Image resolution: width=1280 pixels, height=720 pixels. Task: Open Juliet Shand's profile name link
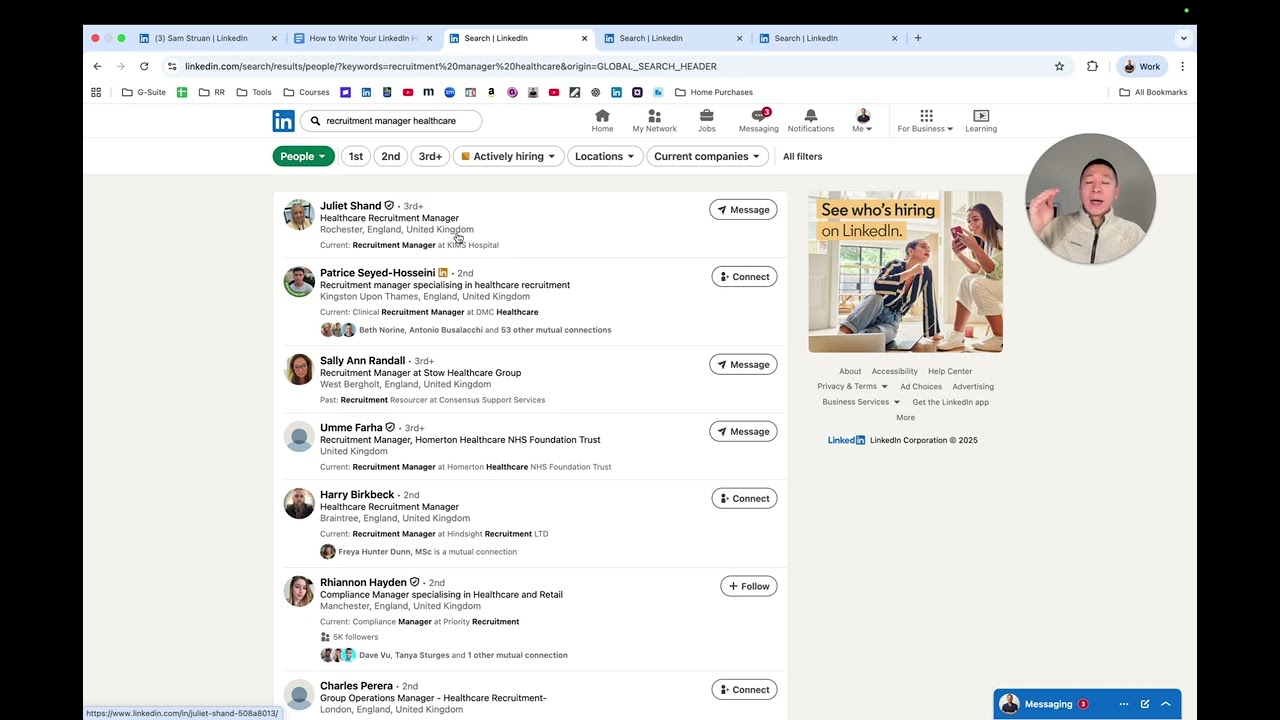pos(350,206)
